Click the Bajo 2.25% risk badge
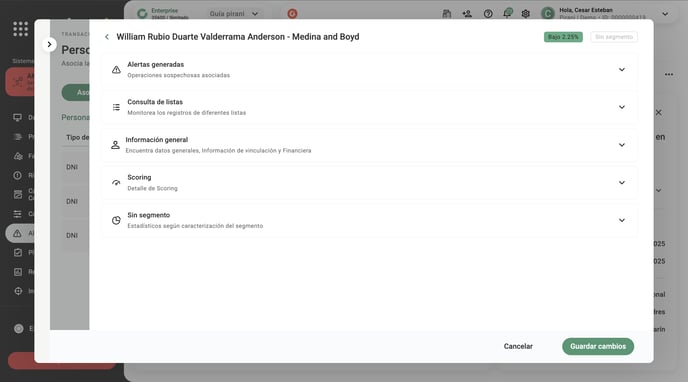Image resolution: width=688 pixels, height=382 pixels. [x=563, y=37]
